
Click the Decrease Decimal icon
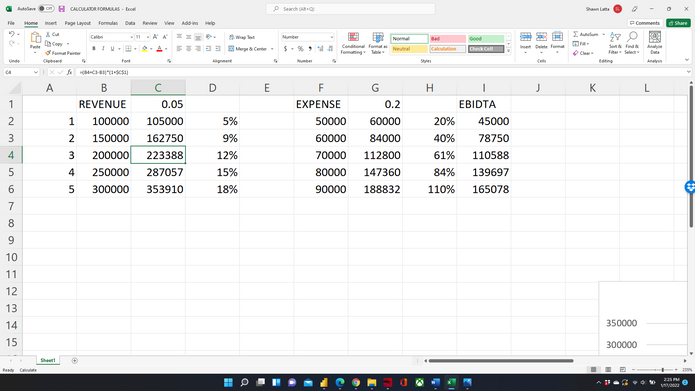(x=330, y=49)
